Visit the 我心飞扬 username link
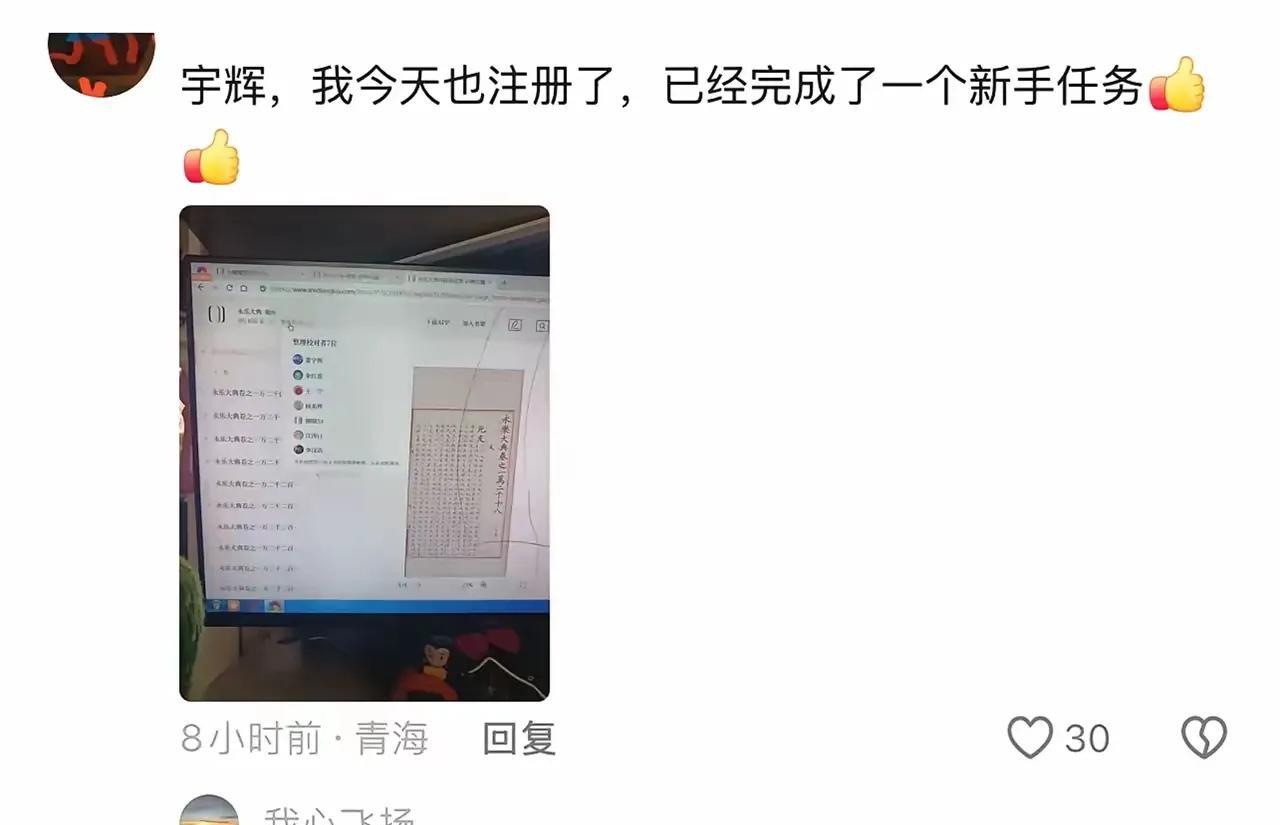The image size is (1280, 825). click(x=339, y=814)
